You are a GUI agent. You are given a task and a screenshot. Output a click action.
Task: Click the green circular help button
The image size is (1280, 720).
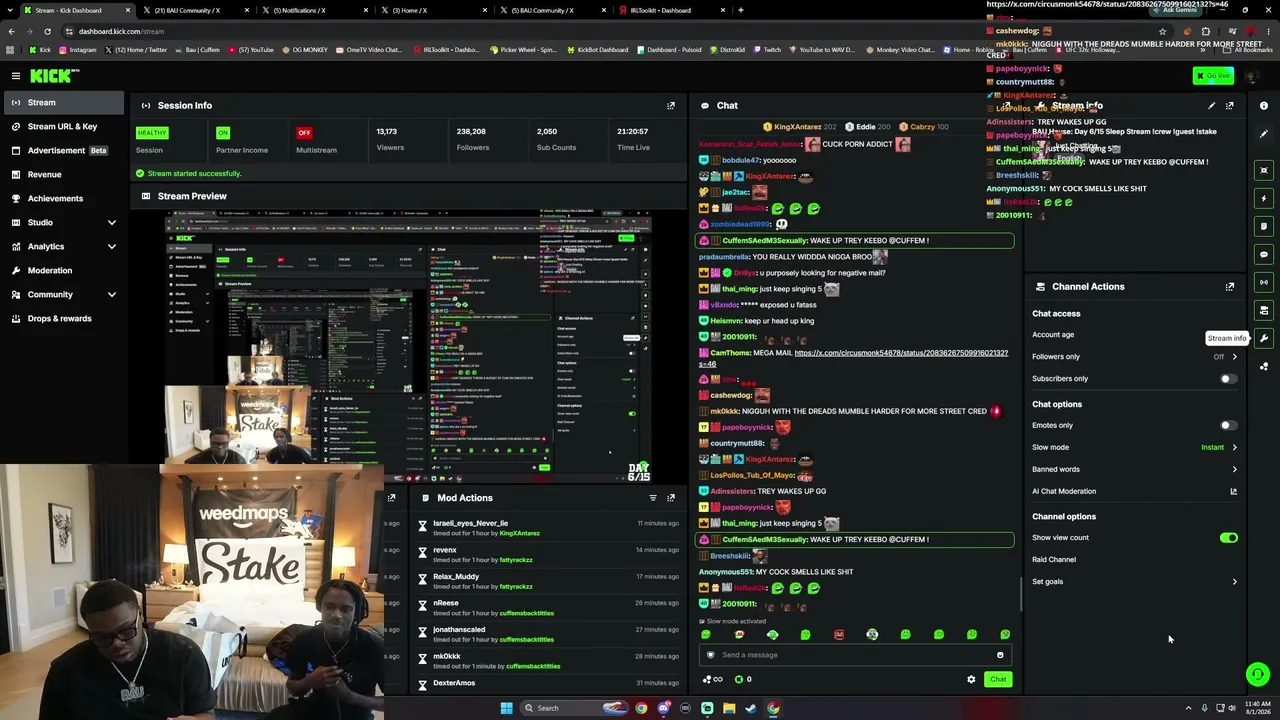point(1258,675)
